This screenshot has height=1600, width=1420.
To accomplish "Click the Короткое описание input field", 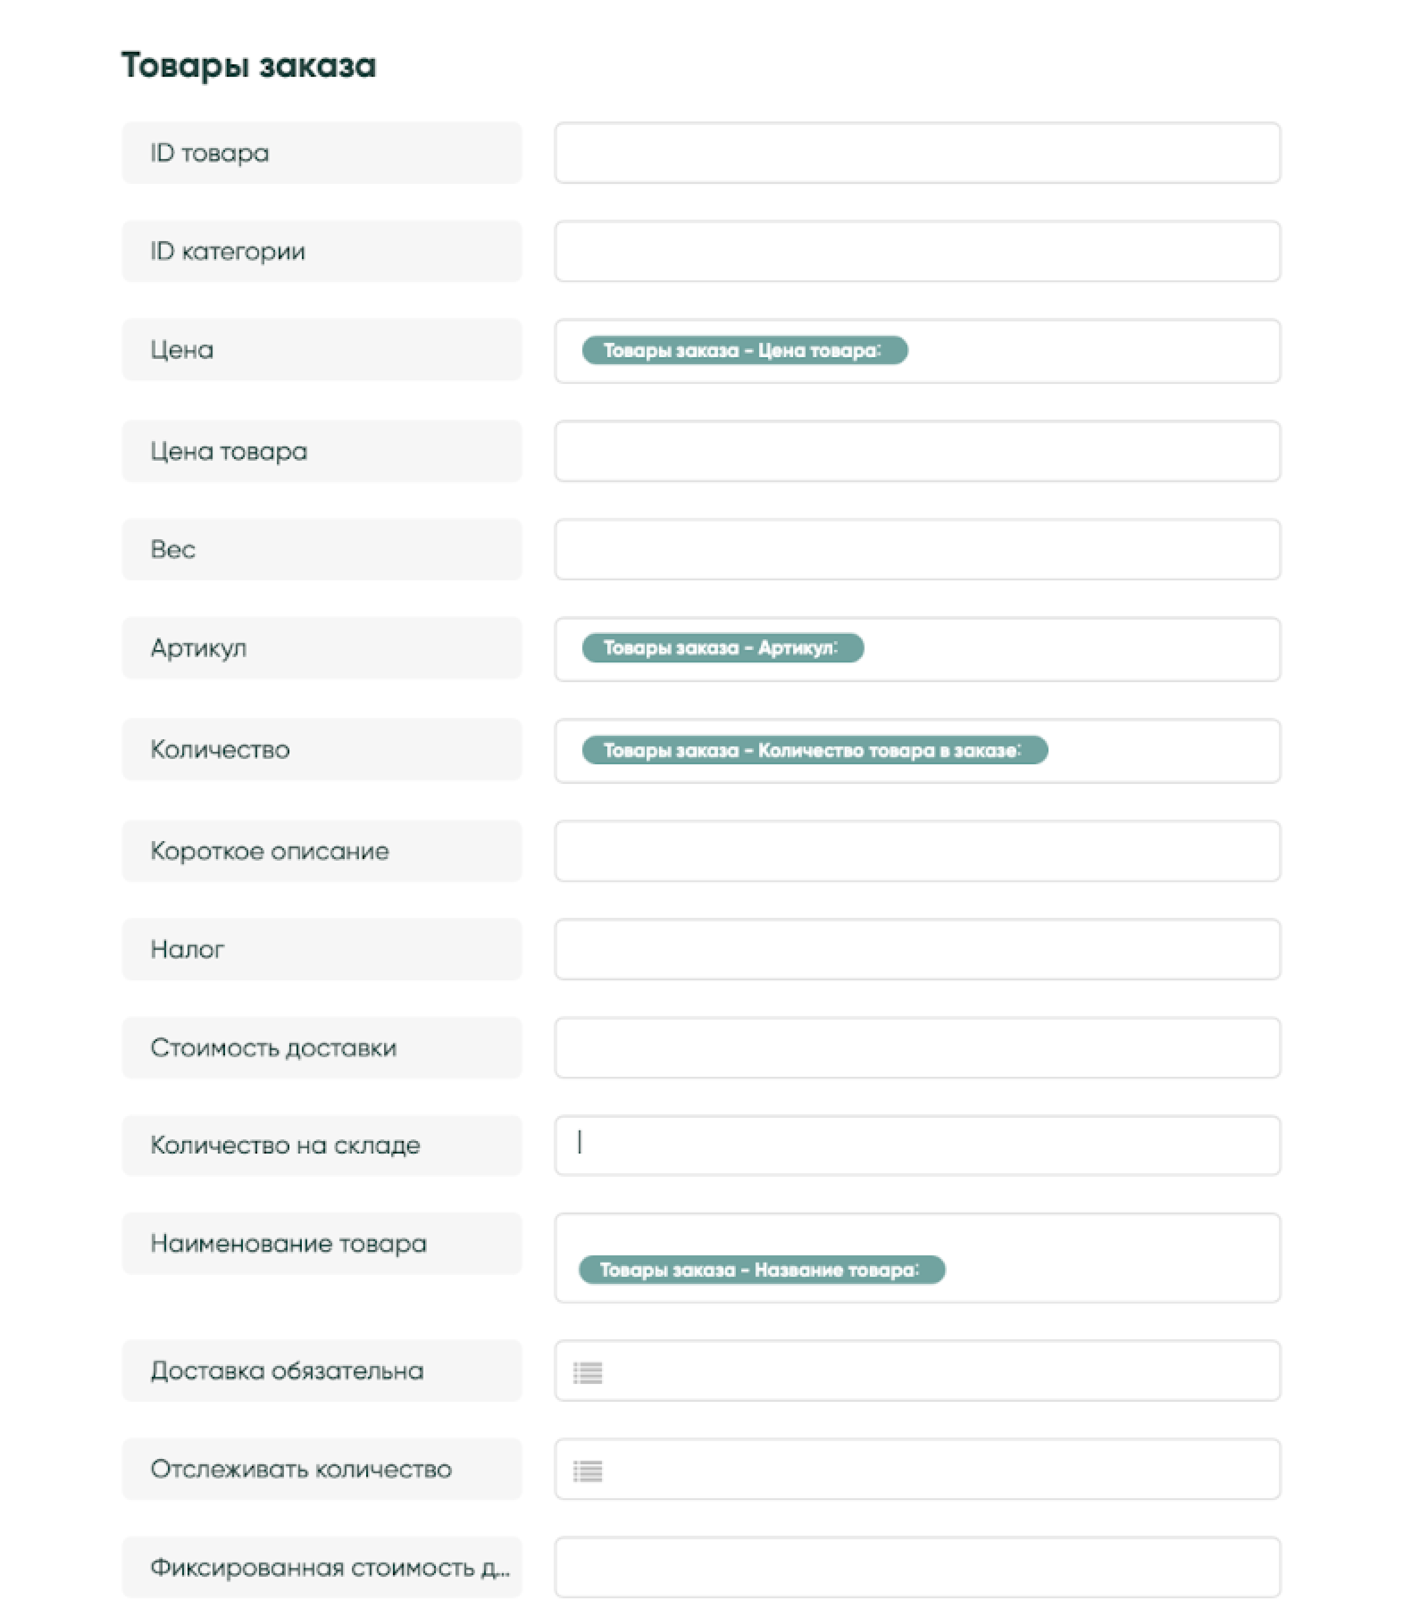I will (x=917, y=851).
